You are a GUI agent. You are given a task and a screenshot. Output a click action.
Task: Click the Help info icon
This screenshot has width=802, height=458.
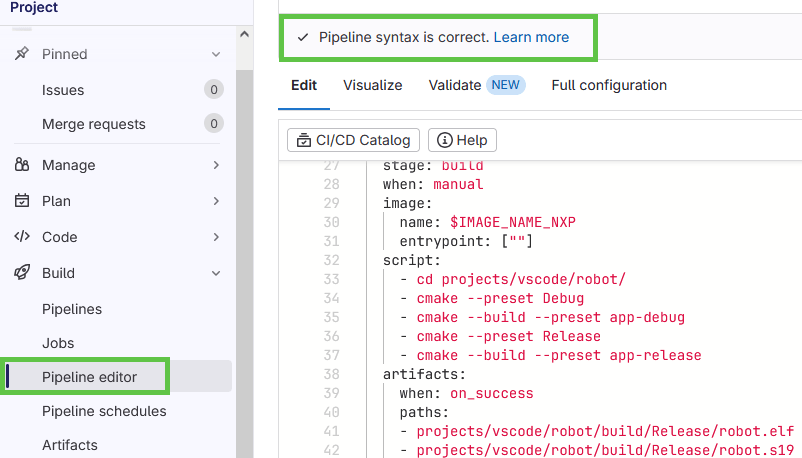tap(444, 140)
